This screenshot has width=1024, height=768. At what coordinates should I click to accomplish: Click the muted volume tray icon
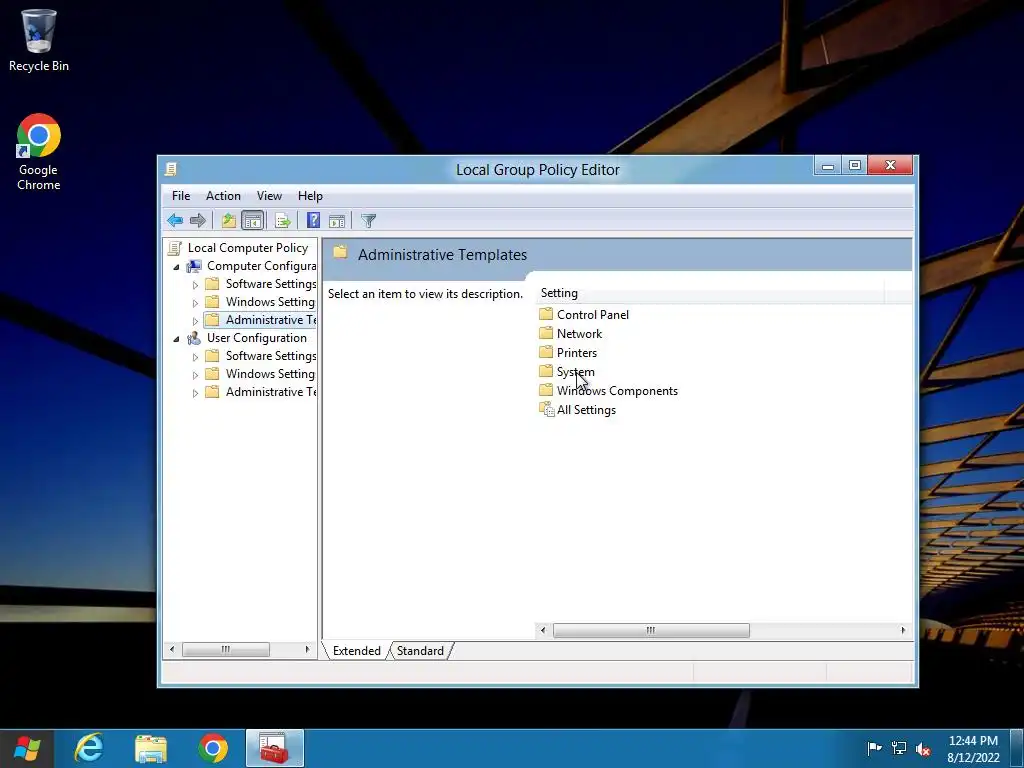923,748
